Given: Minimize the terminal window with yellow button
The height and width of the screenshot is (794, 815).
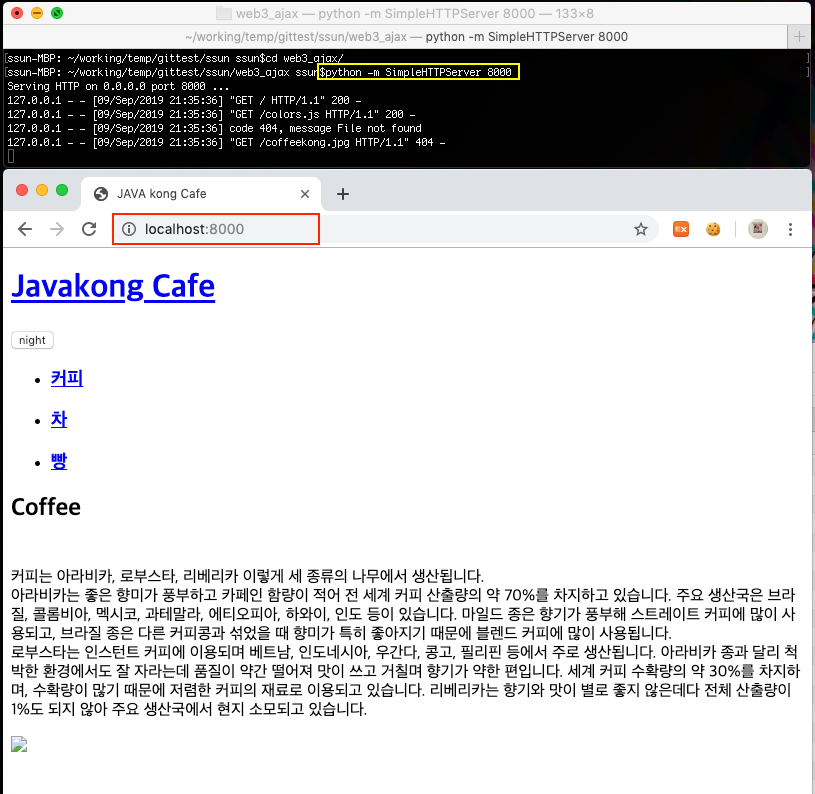Looking at the screenshot, I should (37, 13).
